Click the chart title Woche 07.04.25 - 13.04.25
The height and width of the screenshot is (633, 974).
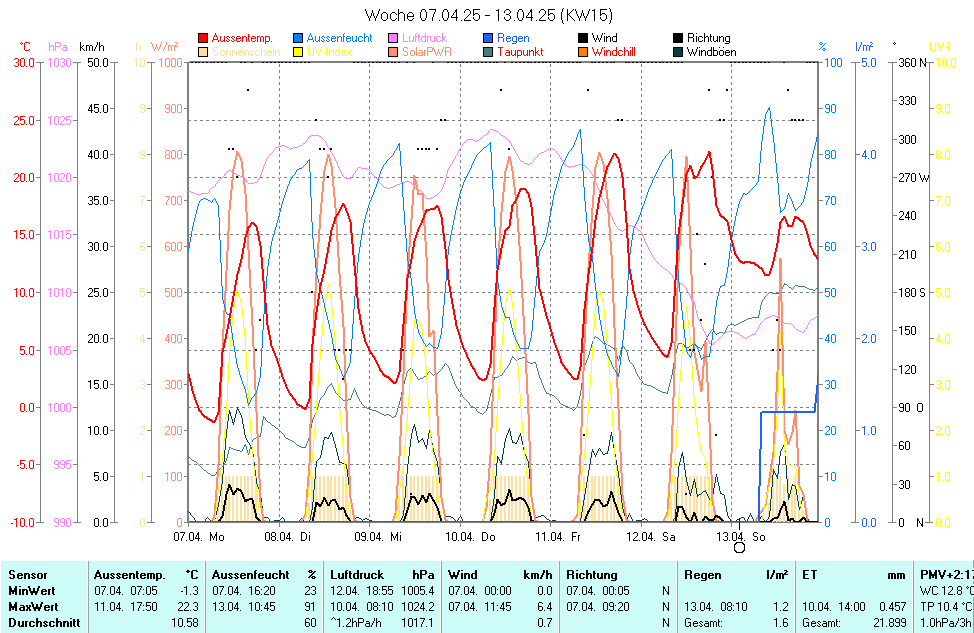(x=489, y=15)
